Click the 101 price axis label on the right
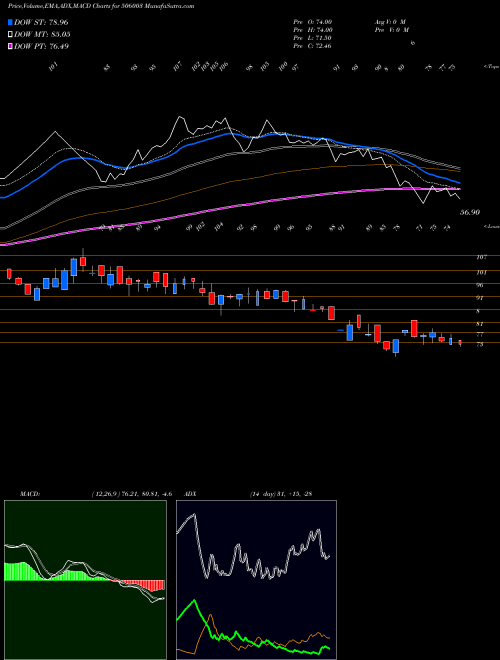The height and width of the screenshot is (660, 500). pyautogui.click(x=482, y=272)
